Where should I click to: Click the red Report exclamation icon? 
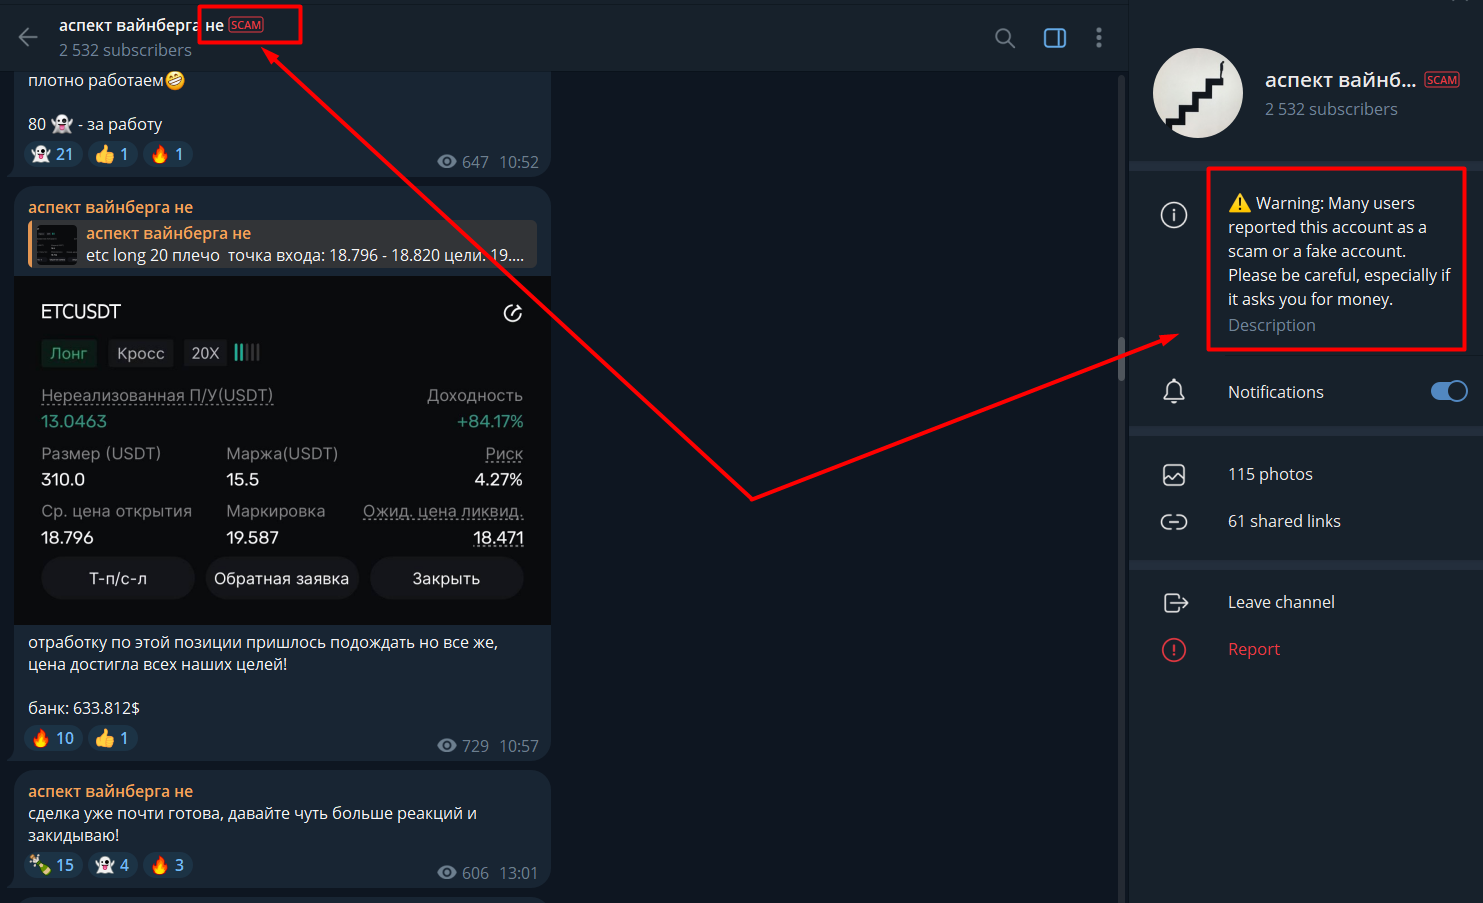(x=1174, y=650)
